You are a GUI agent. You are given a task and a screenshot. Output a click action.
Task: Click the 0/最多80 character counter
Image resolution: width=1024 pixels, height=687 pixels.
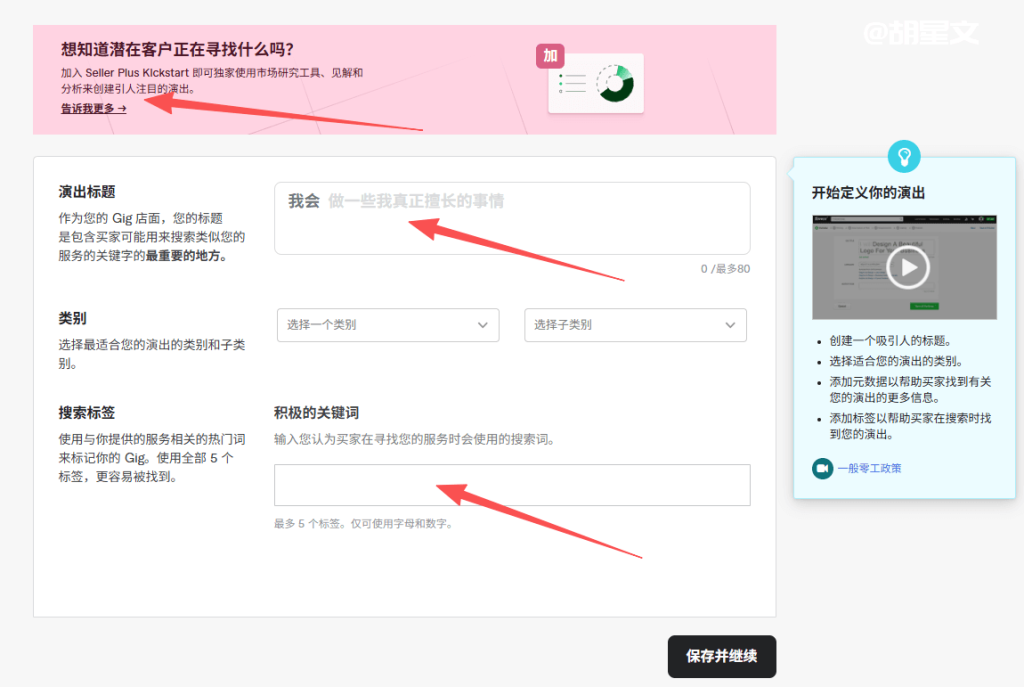point(725,269)
